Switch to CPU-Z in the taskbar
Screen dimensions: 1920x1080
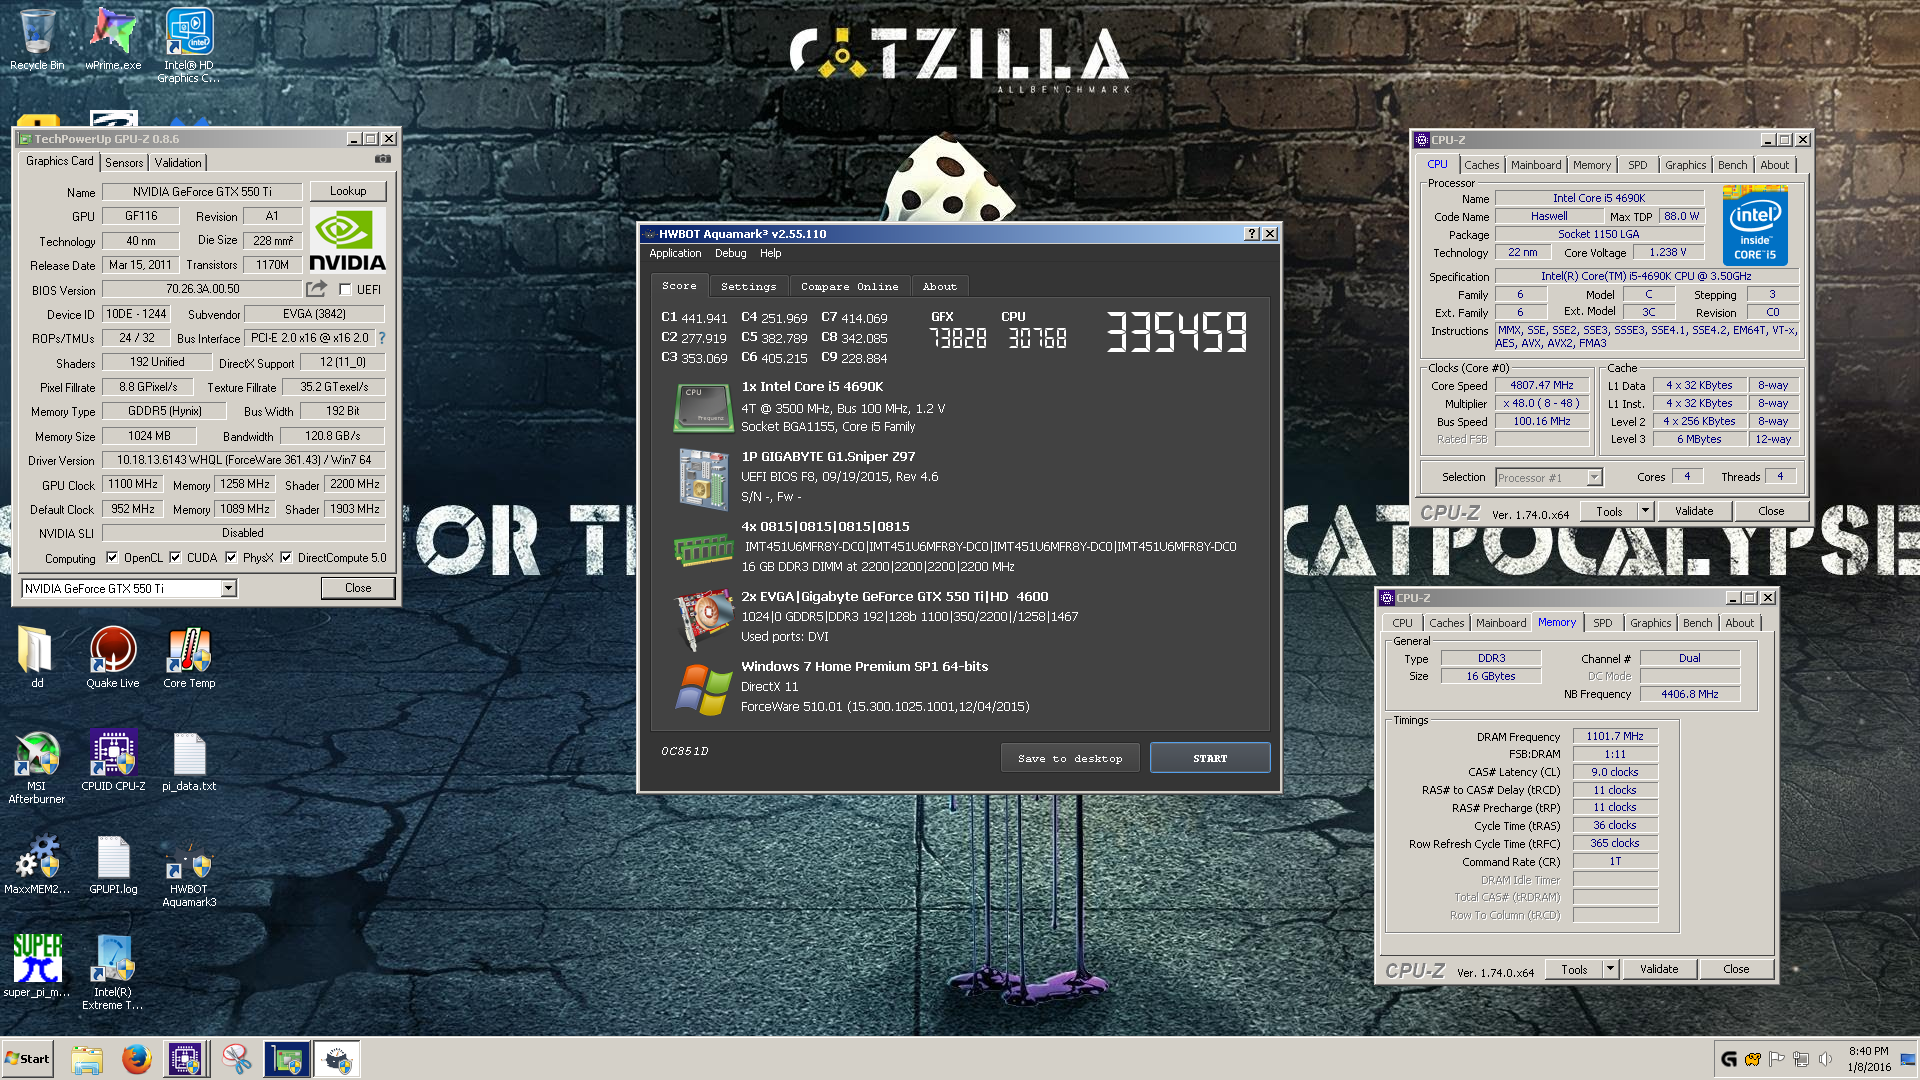[185, 1059]
